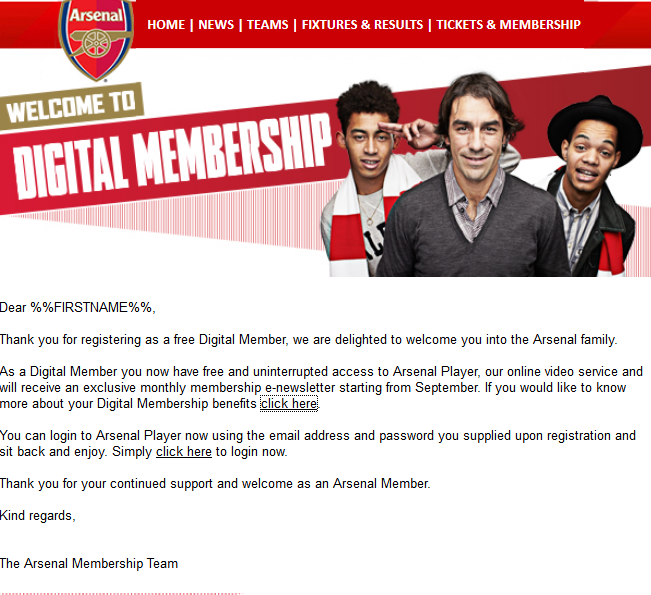The image size is (651, 595).
Task: Open the HOME navigation link
Action: point(166,24)
